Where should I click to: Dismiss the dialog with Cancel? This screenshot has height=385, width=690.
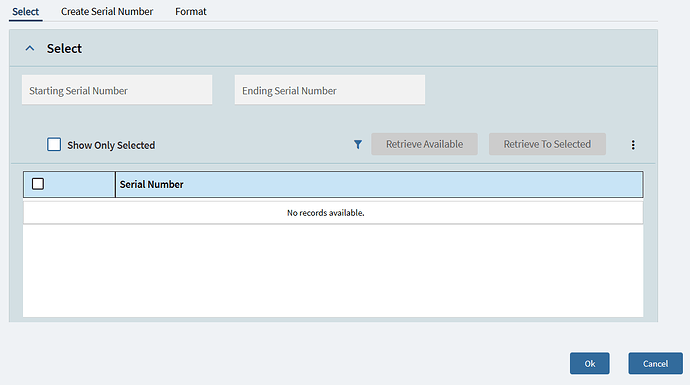655,363
